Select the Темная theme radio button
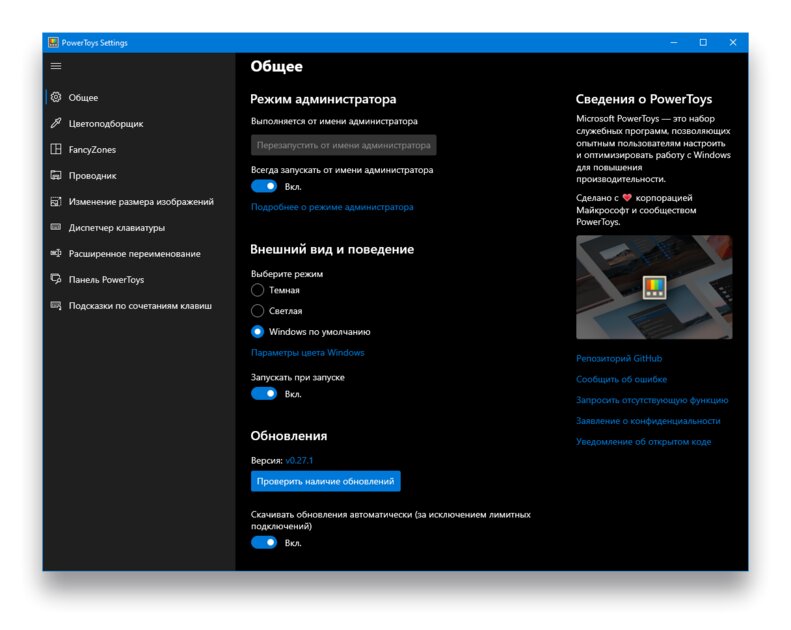This screenshot has height=630, width=791. (x=257, y=290)
